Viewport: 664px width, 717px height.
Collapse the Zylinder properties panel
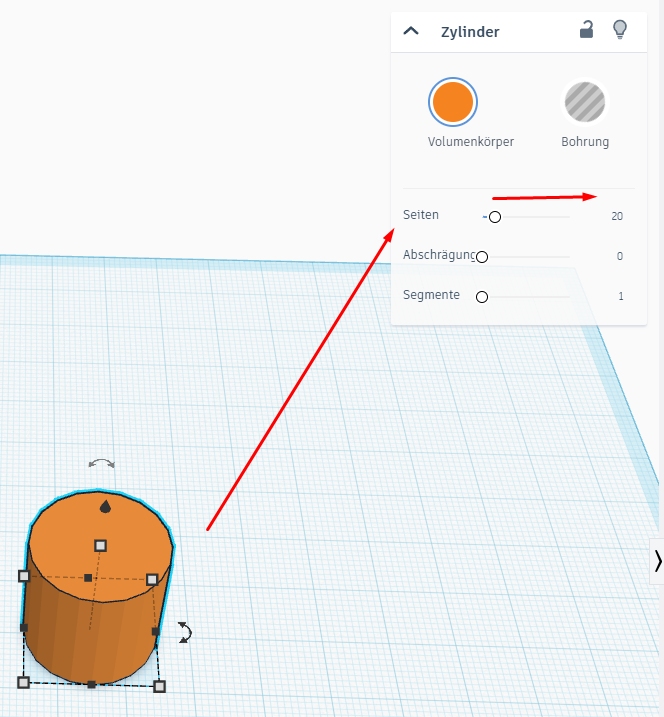coord(411,31)
